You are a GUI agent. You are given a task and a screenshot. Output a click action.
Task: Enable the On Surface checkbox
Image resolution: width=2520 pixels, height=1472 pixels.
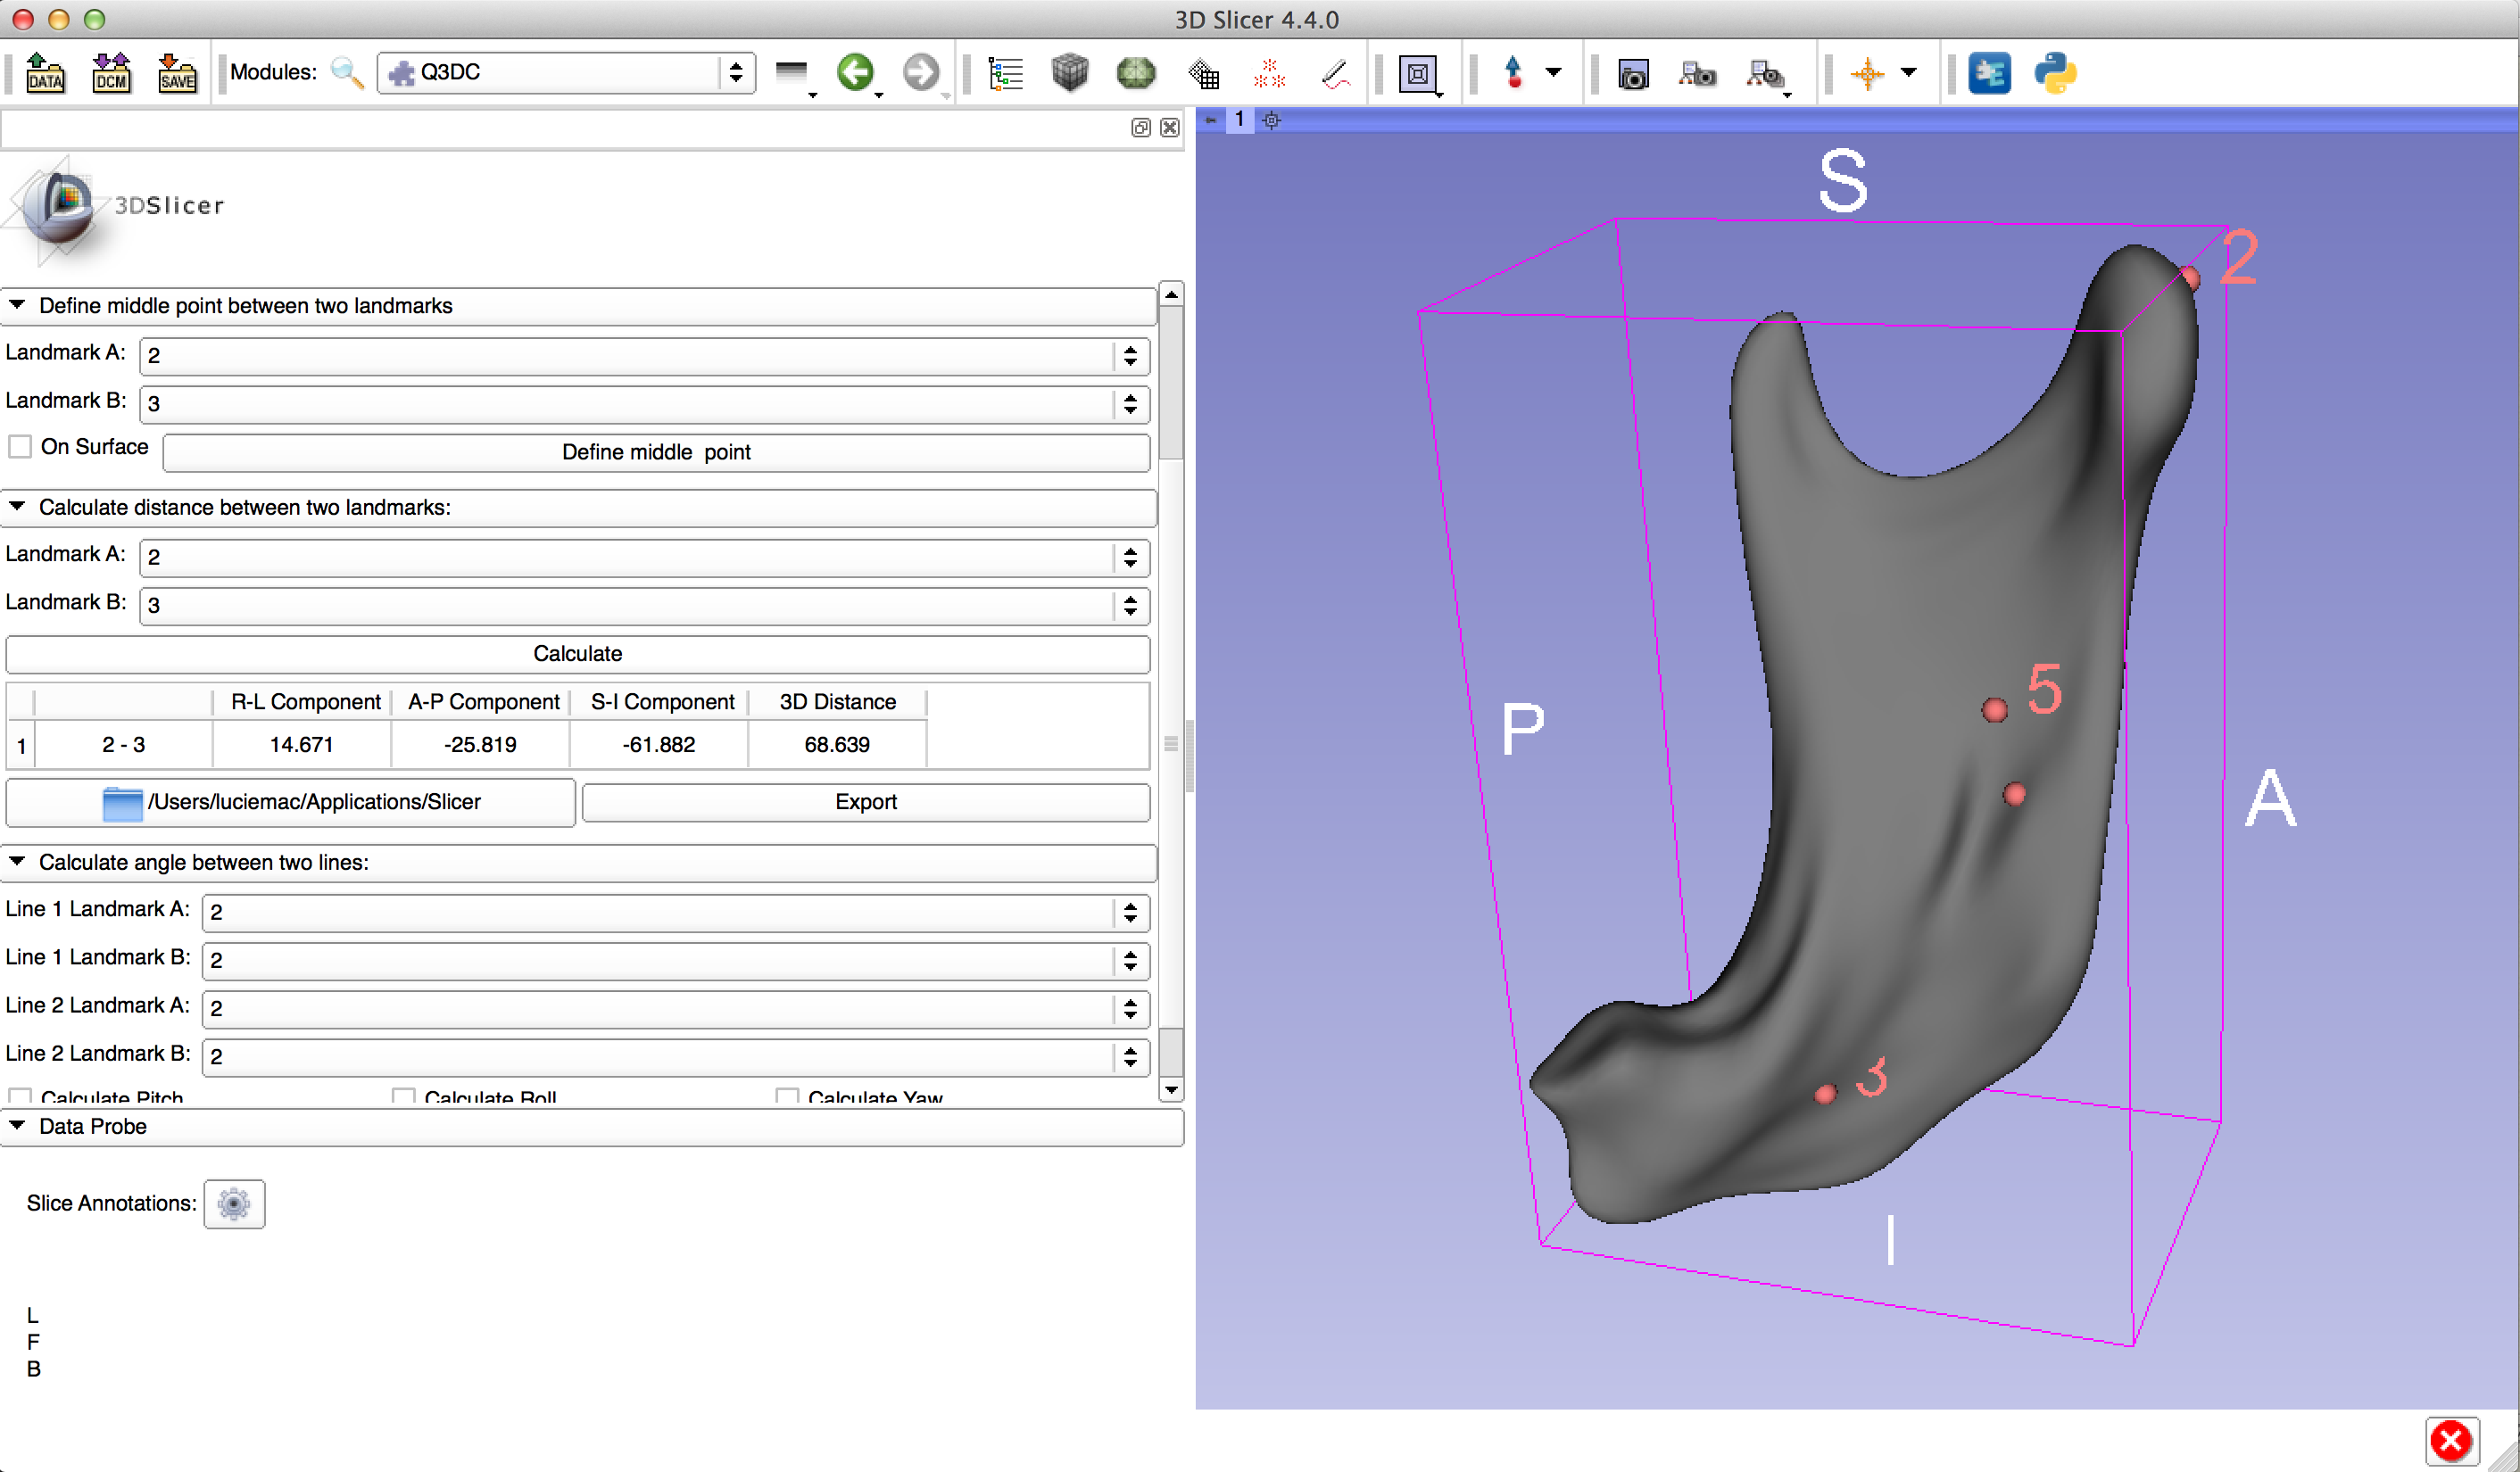click(21, 446)
